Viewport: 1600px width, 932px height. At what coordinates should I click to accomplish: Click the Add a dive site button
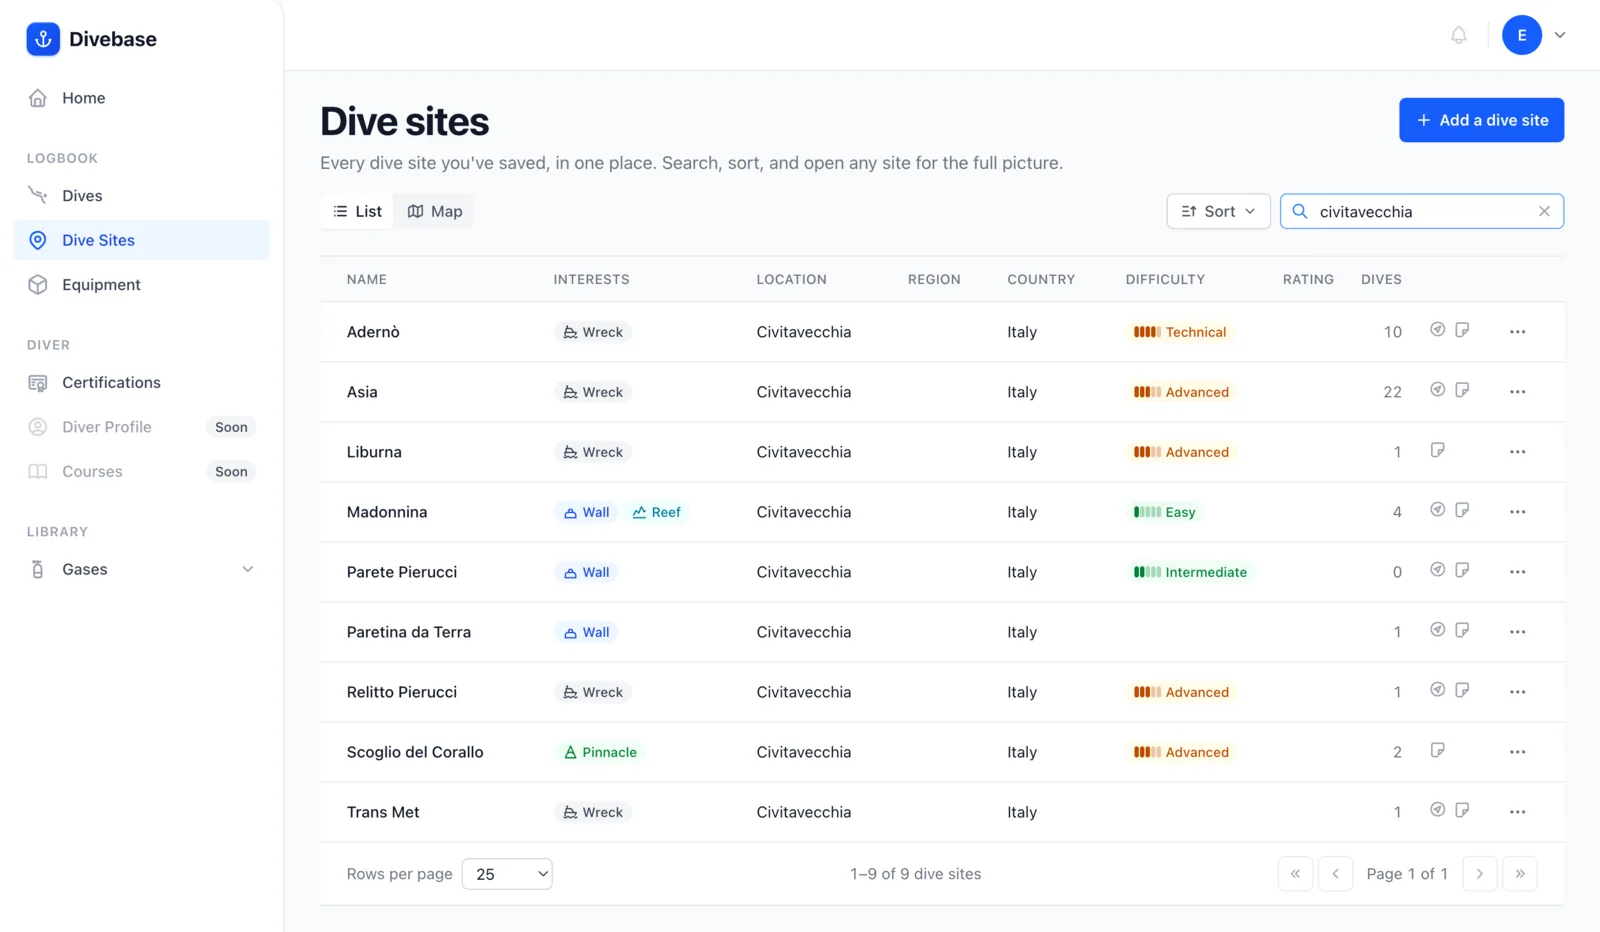point(1481,120)
